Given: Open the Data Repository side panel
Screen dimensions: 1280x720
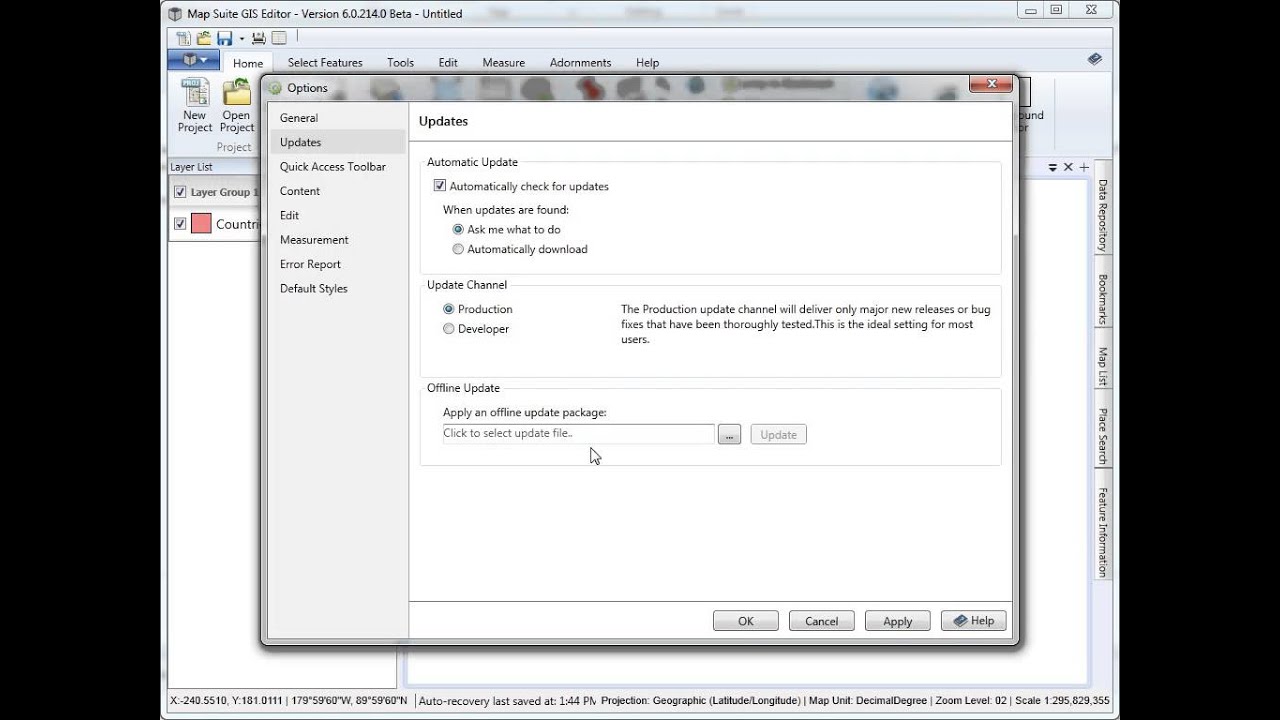Looking at the screenshot, I should (1103, 214).
